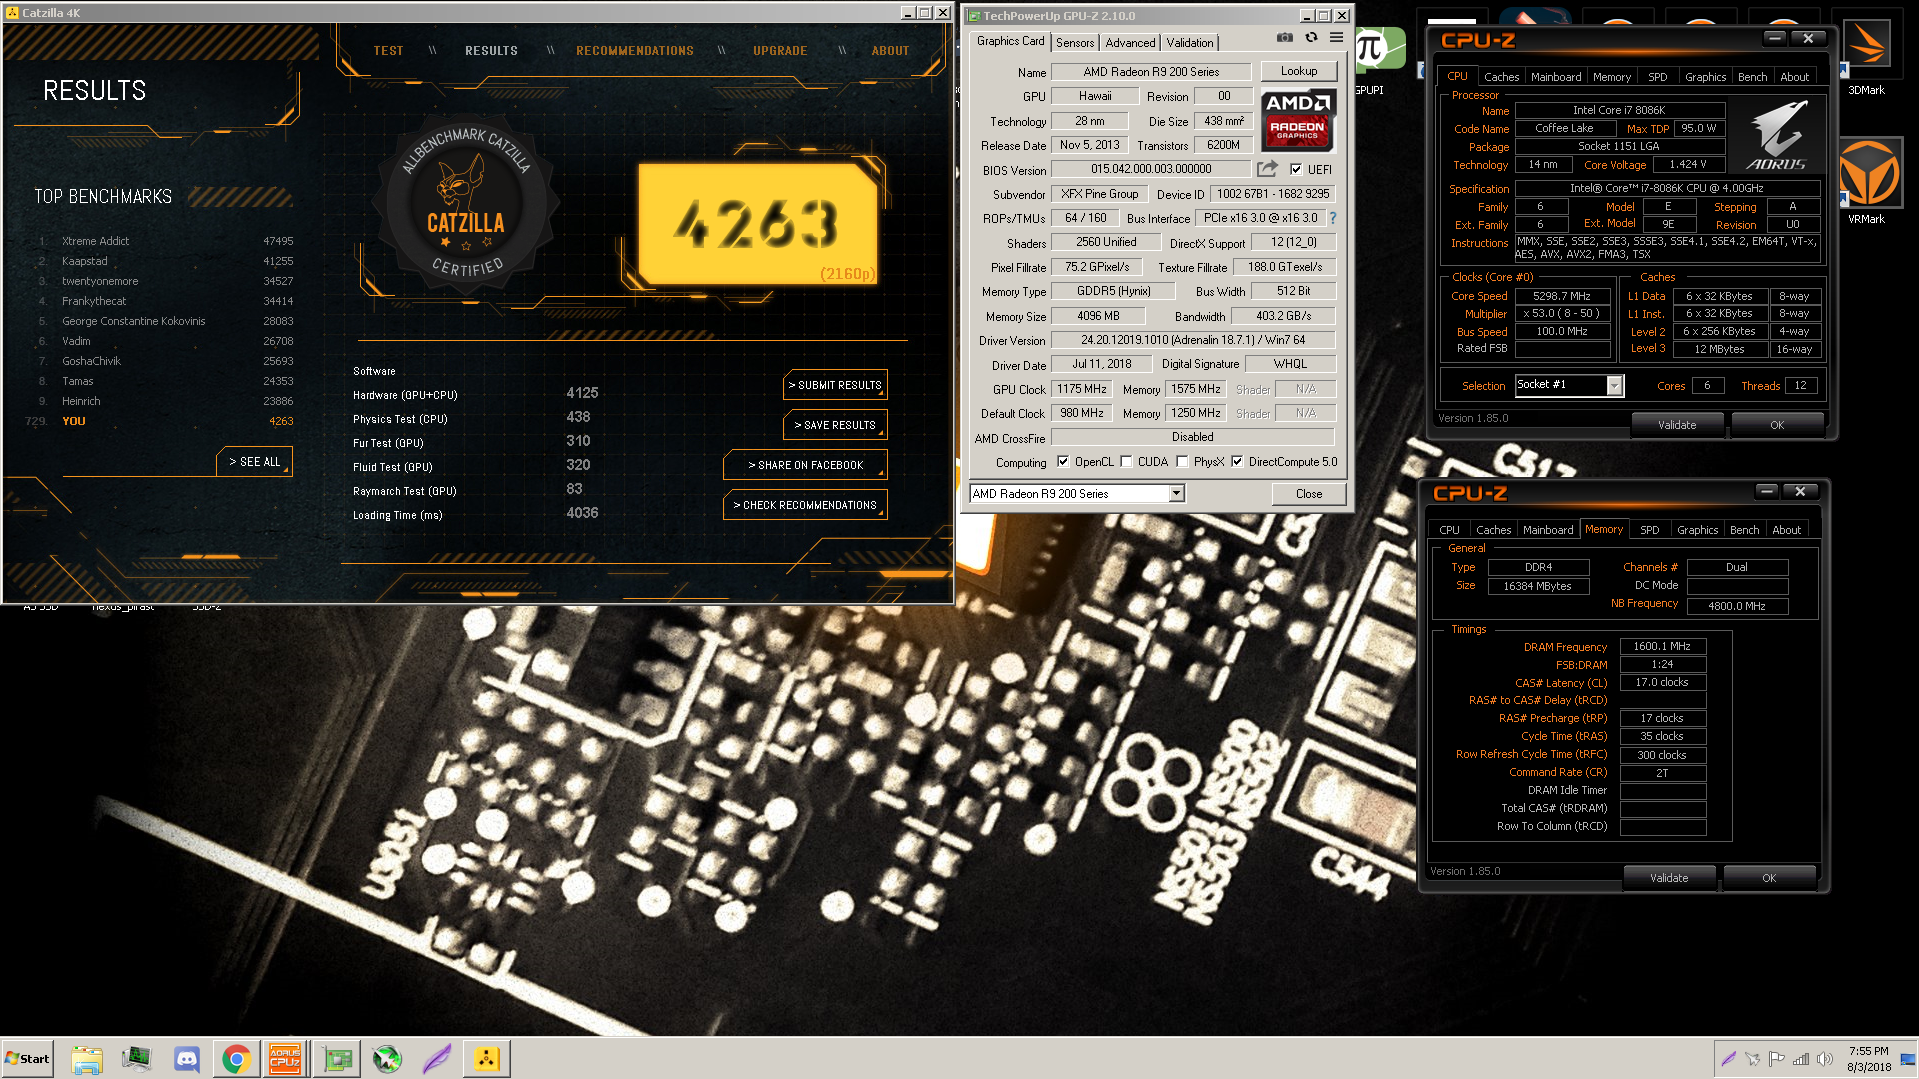Image resolution: width=1919 pixels, height=1079 pixels.
Task: Open Catzilla TEST menu
Action: coord(389,51)
